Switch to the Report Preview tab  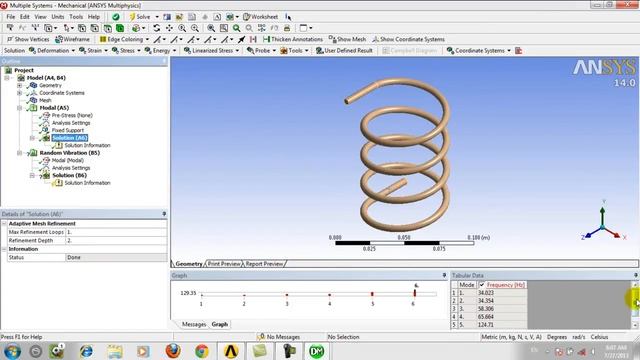264,264
